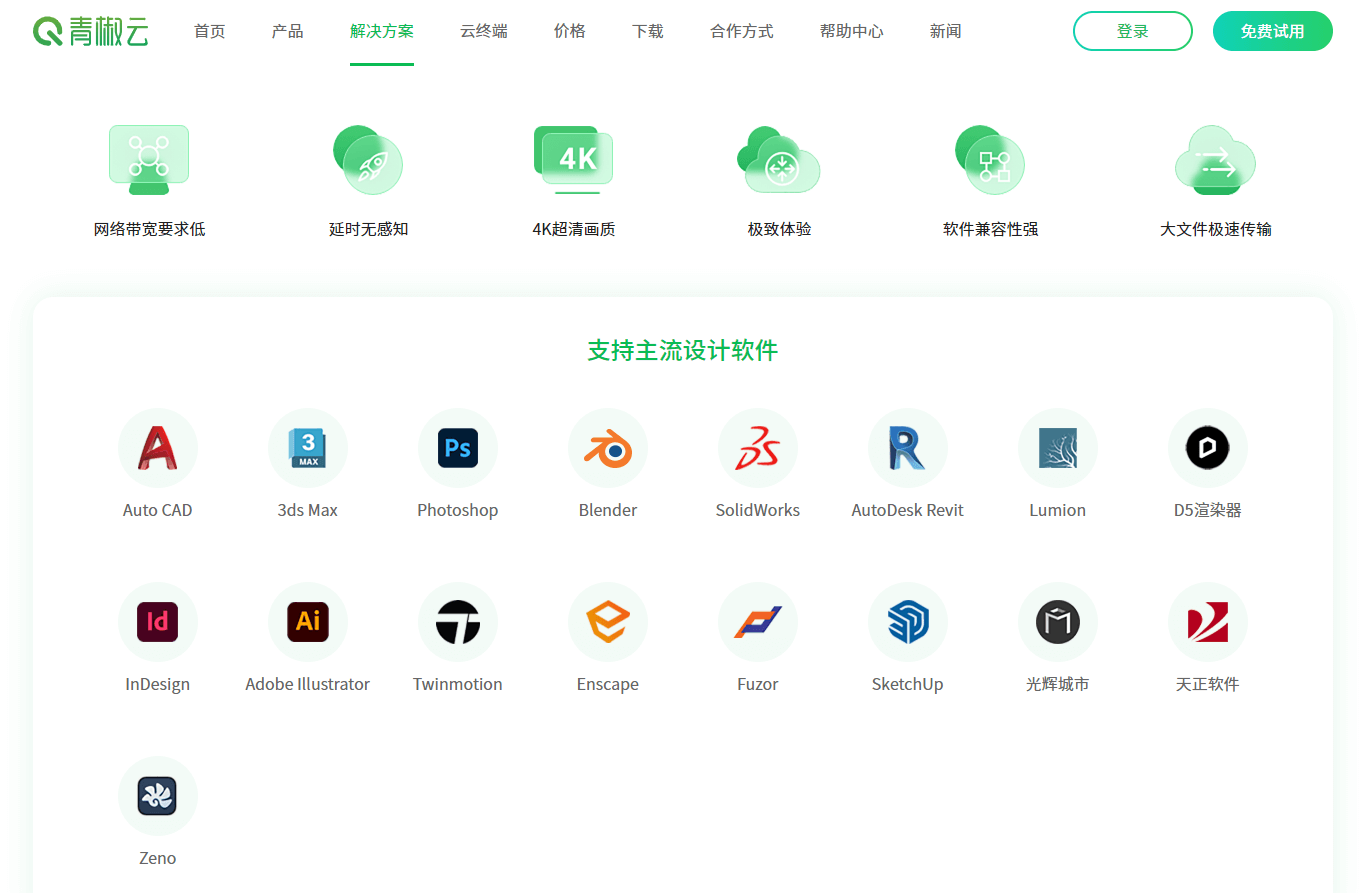
Task: Click the 4K ultra-clear quality icon
Action: coord(573,160)
